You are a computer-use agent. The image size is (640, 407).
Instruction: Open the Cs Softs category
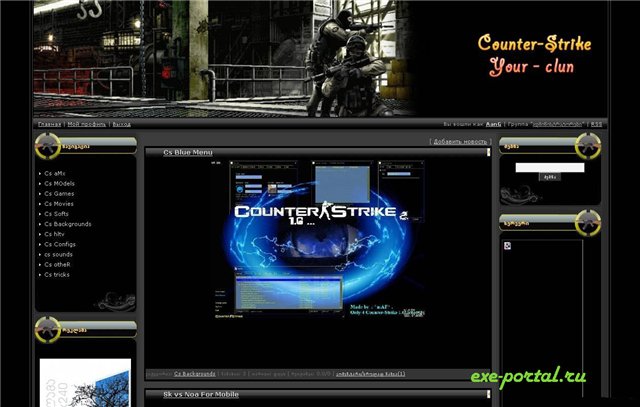coord(56,214)
